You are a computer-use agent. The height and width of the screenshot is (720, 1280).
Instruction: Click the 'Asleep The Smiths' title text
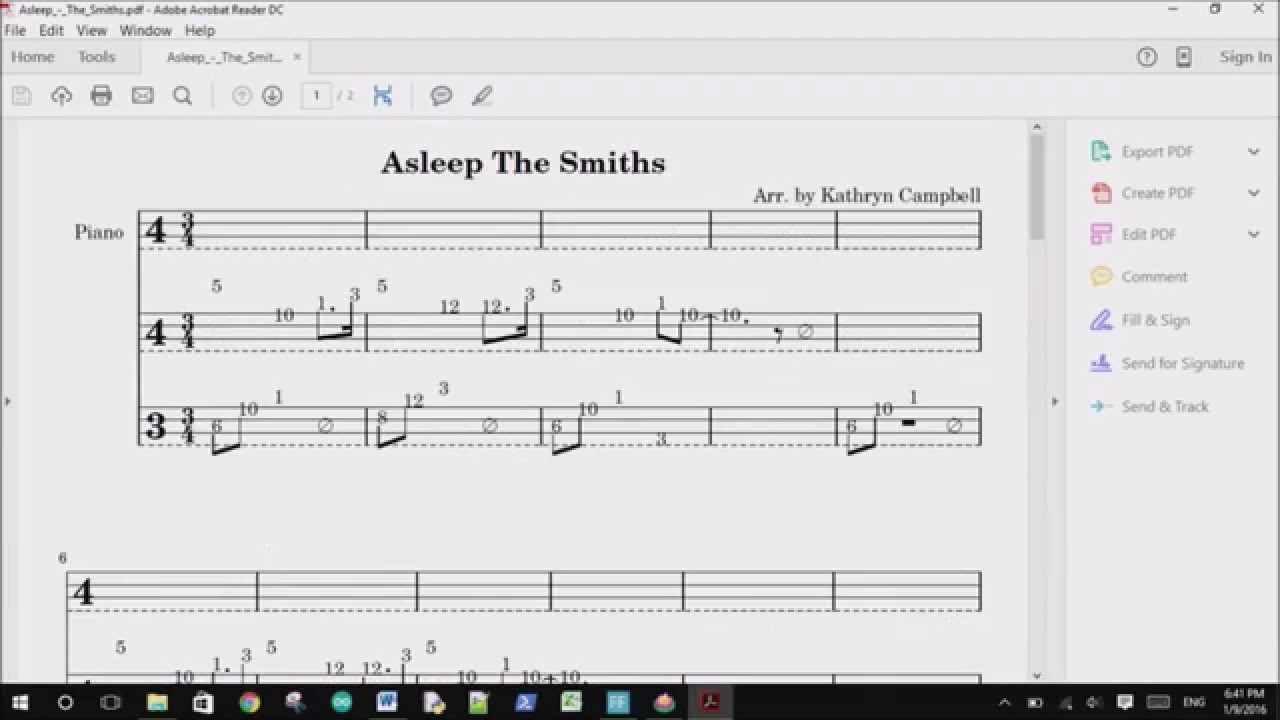coord(523,163)
